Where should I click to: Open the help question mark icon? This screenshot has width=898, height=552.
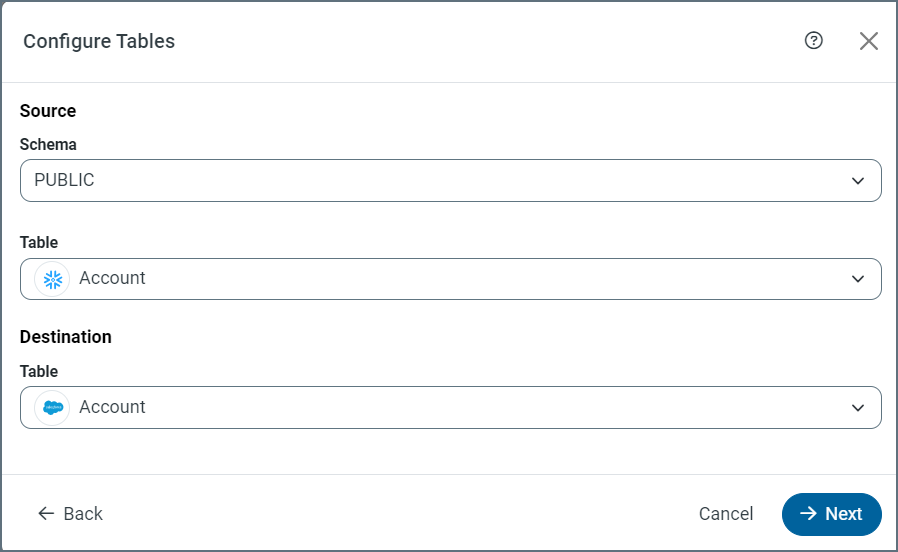point(814,41)
